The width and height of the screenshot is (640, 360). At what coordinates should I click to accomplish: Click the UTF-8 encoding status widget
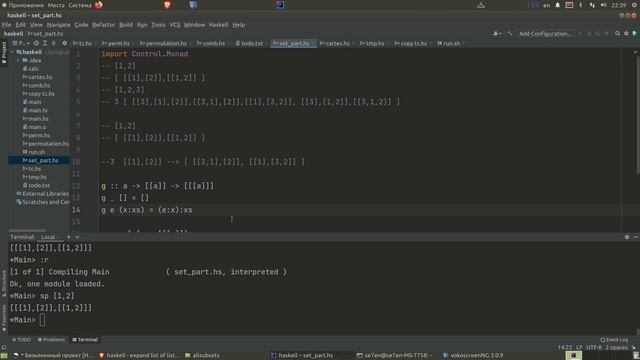pos(594,348)
